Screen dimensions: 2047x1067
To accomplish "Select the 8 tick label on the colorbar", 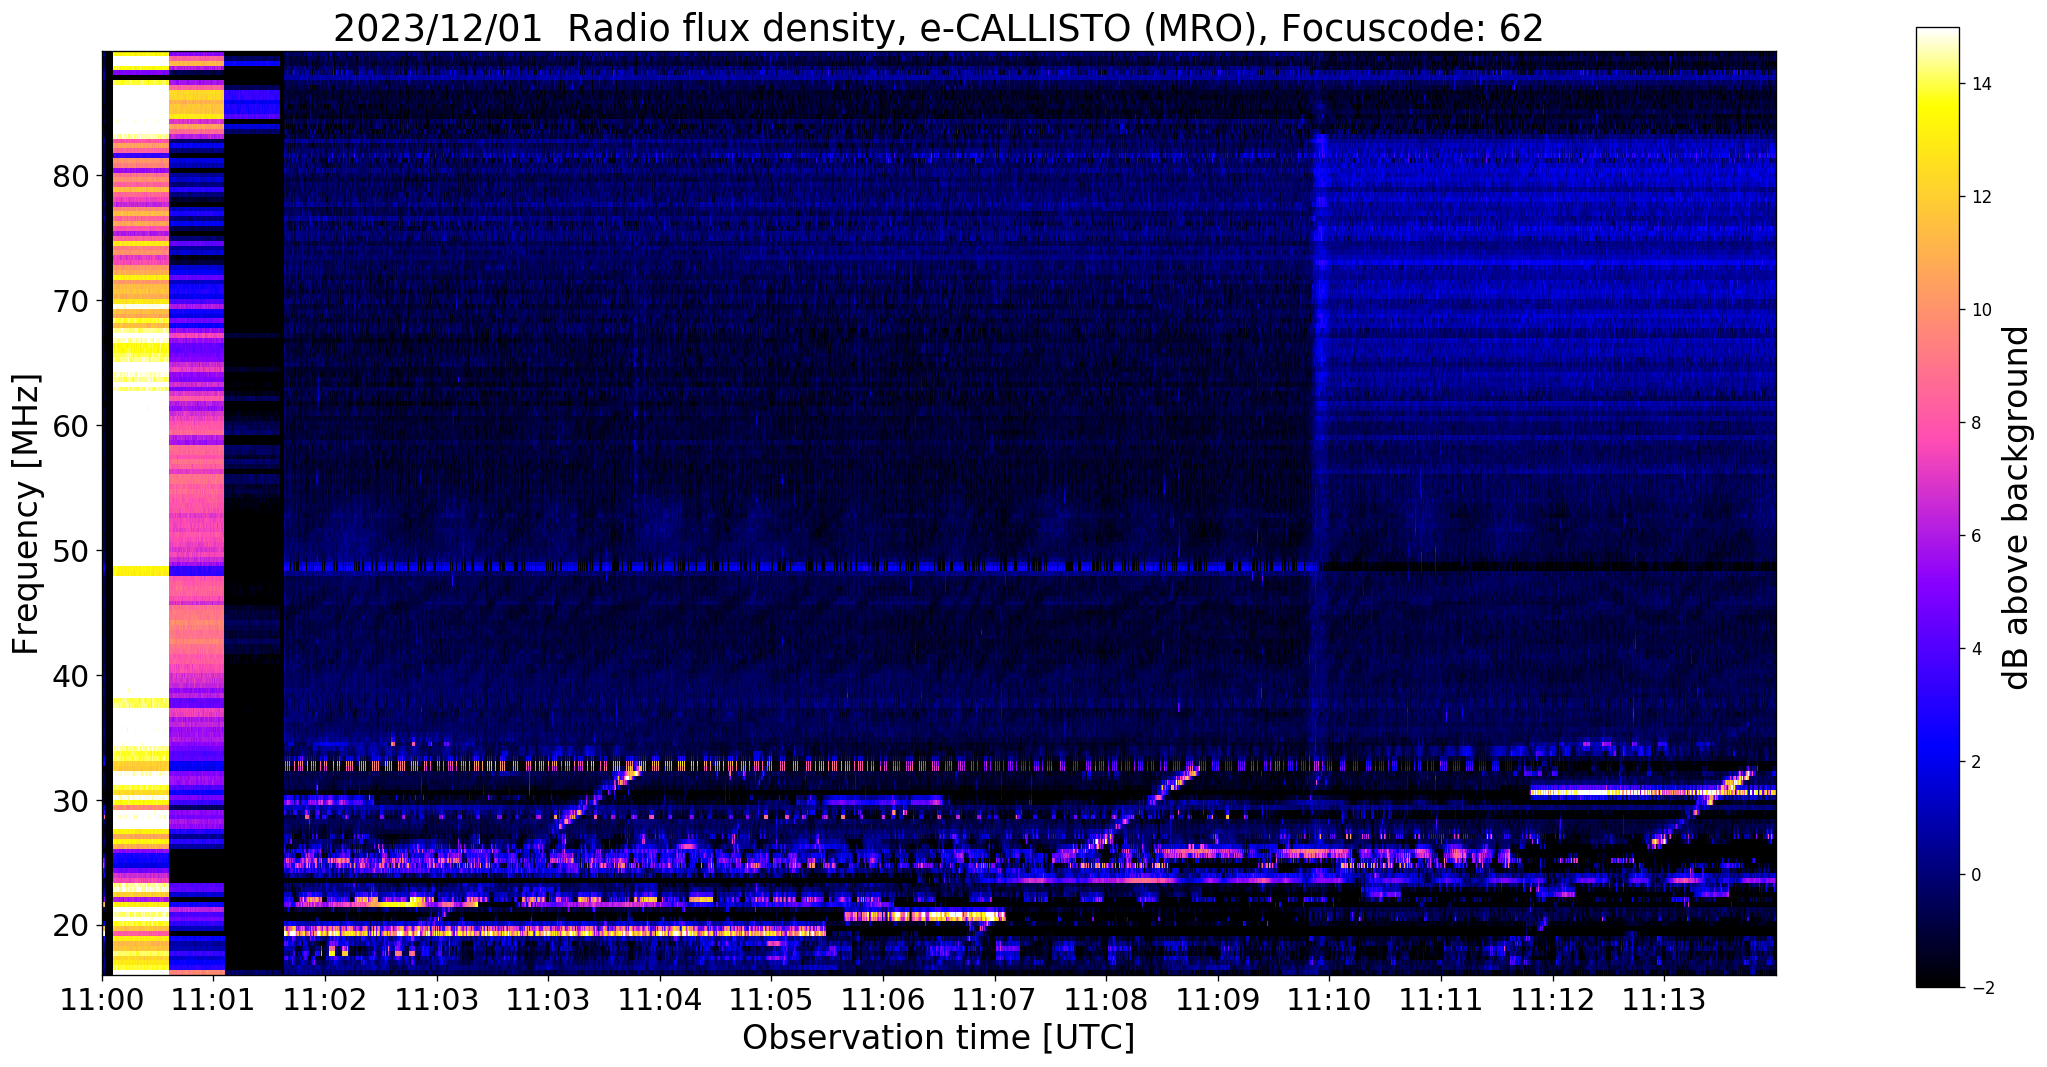I will coord(1976,423).
